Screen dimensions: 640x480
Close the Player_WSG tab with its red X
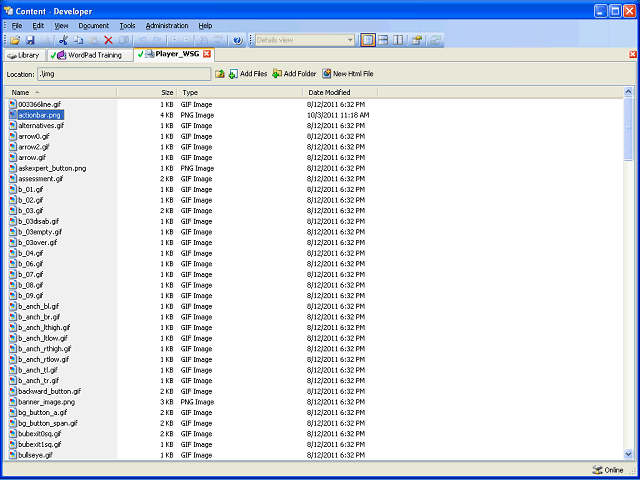click(x=207, y=54)
